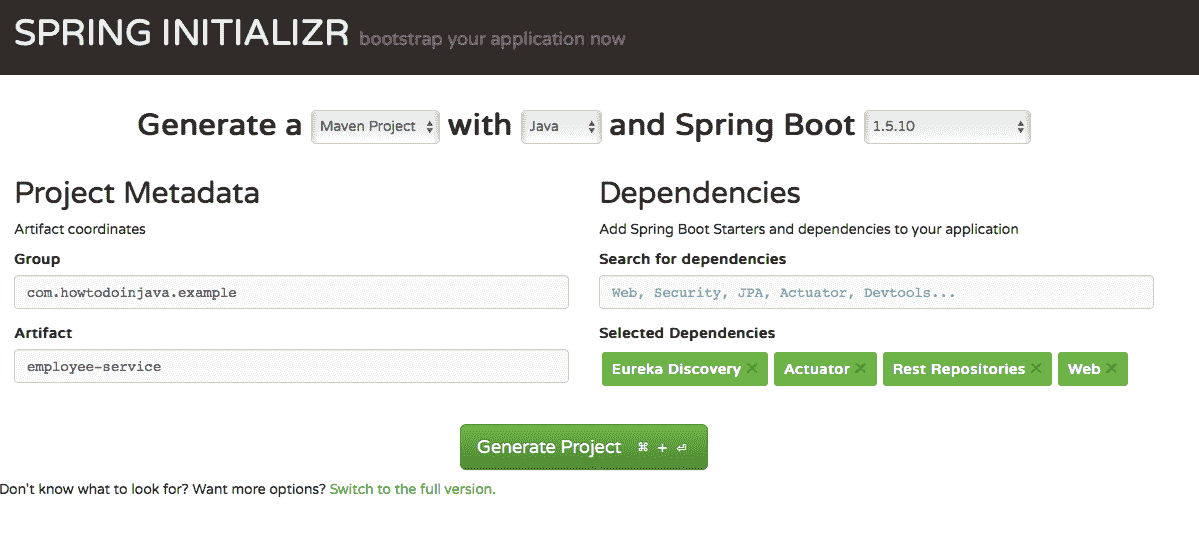Remove the Actuator dependency via its X
1199x558 pixels.
click(x=860, y=369)
